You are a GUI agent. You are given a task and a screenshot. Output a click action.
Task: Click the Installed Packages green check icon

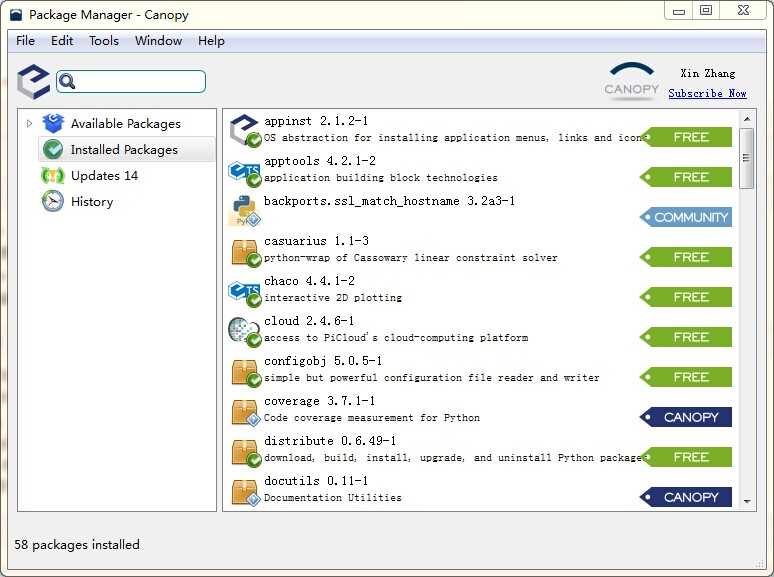coord(53,150)
